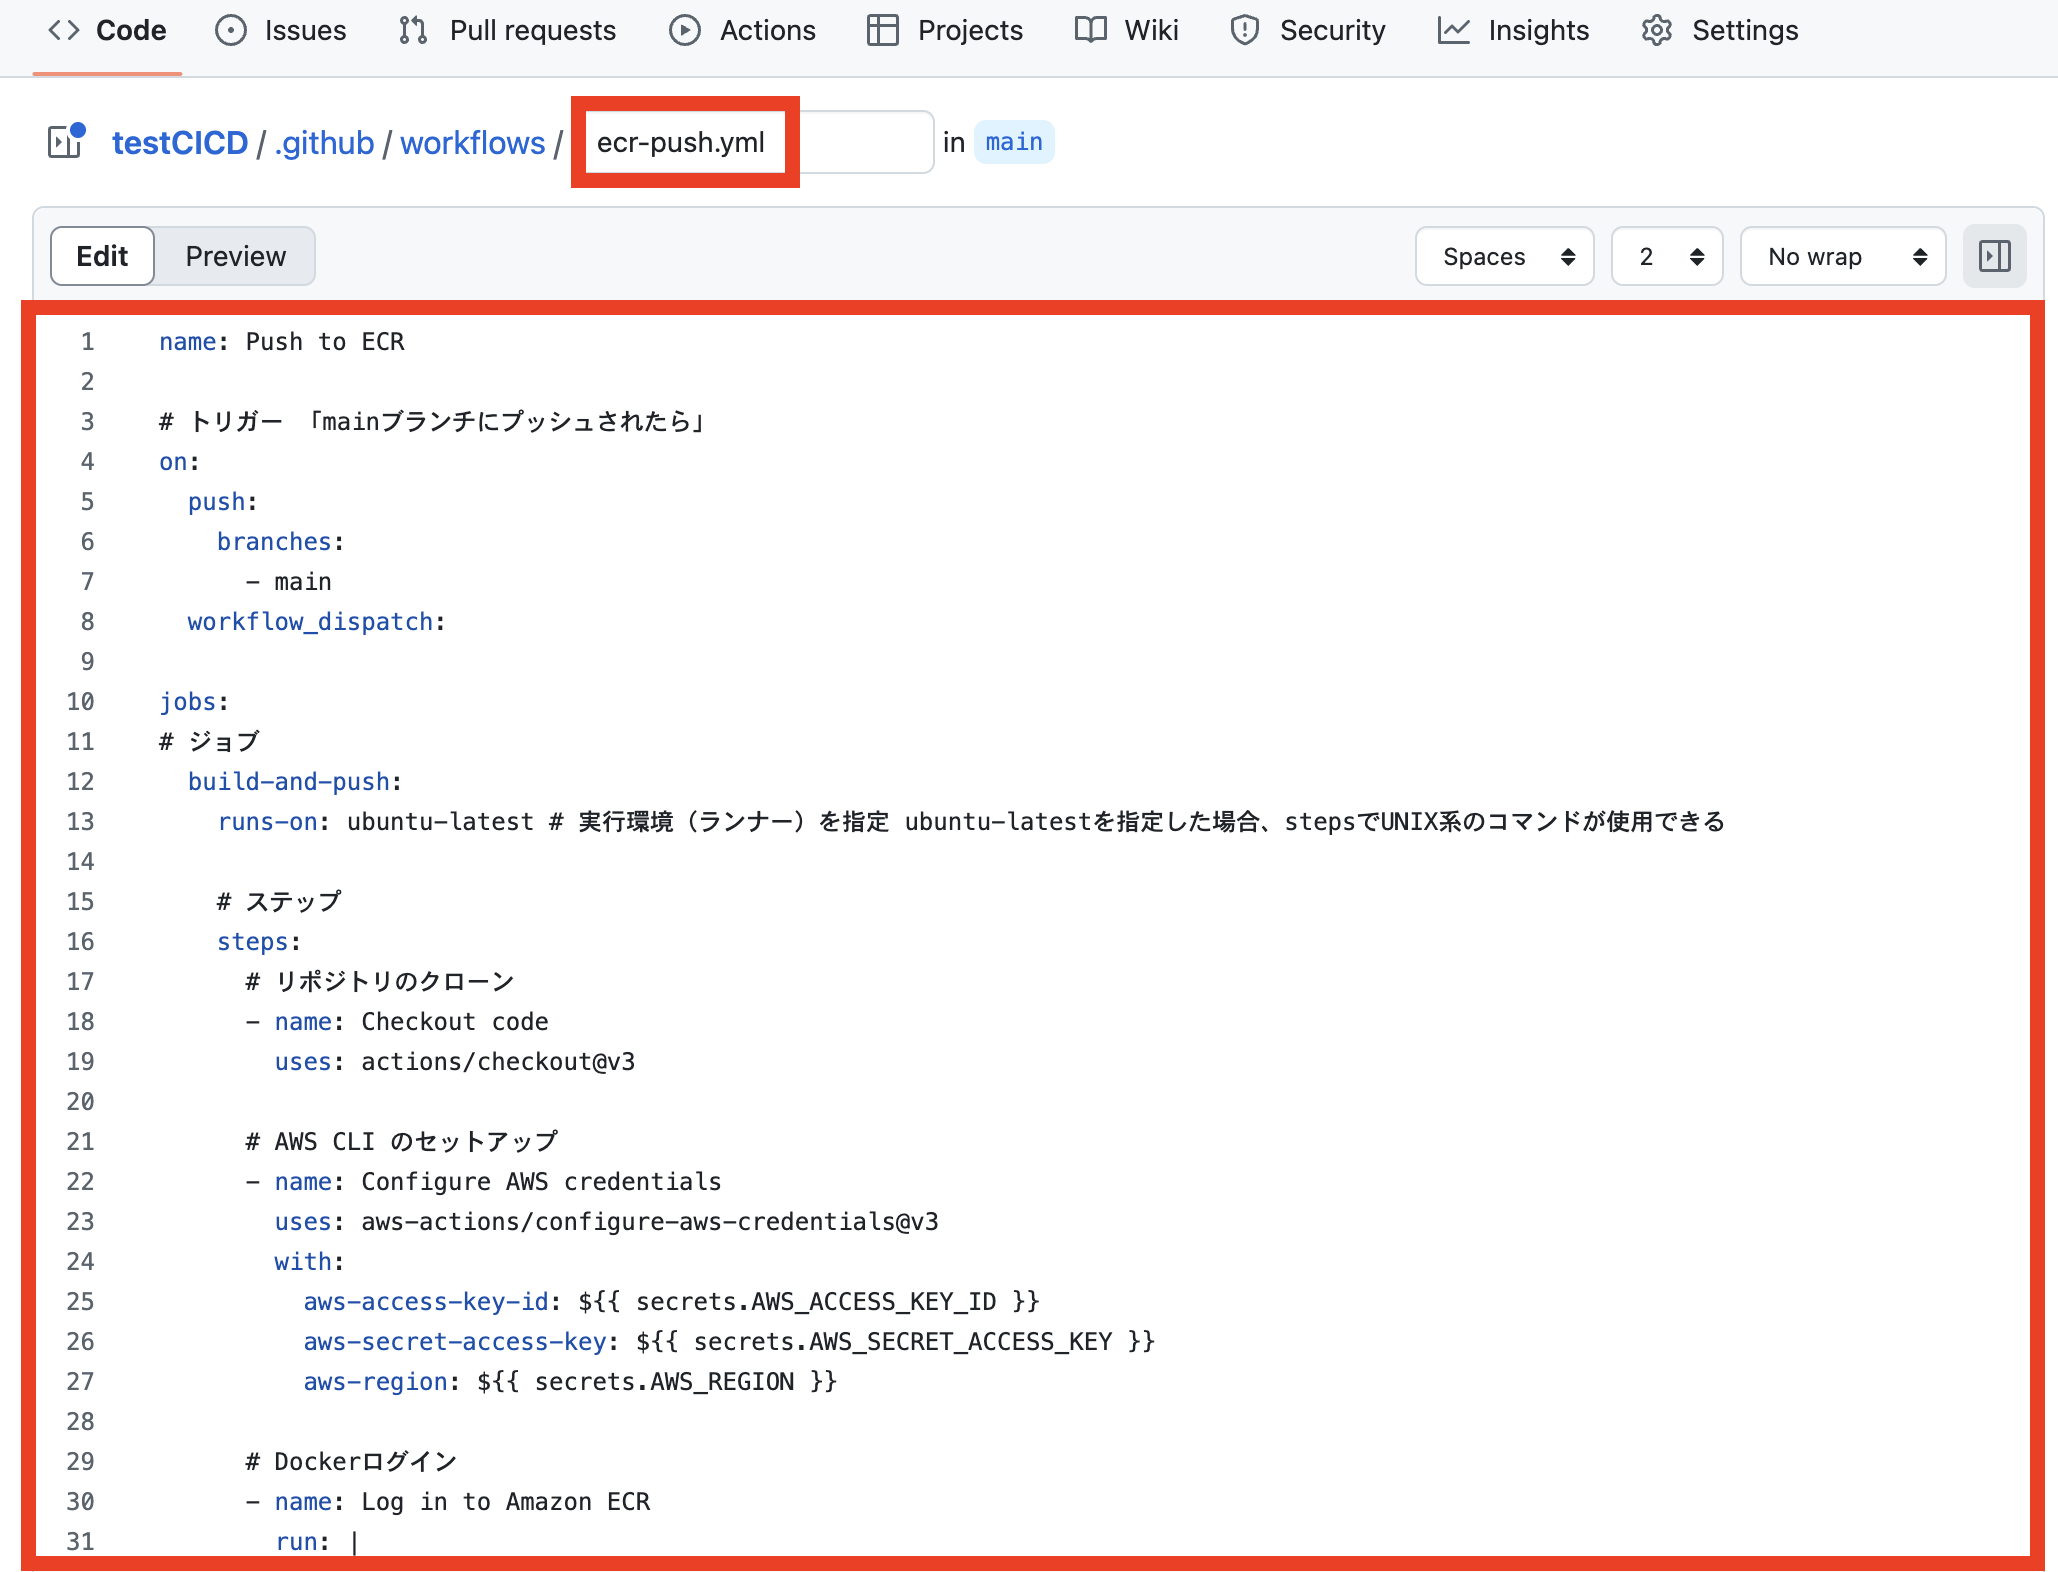Open the workflows folder breadcrumb
2058x1572 pixels.
(x=472, y=143)
